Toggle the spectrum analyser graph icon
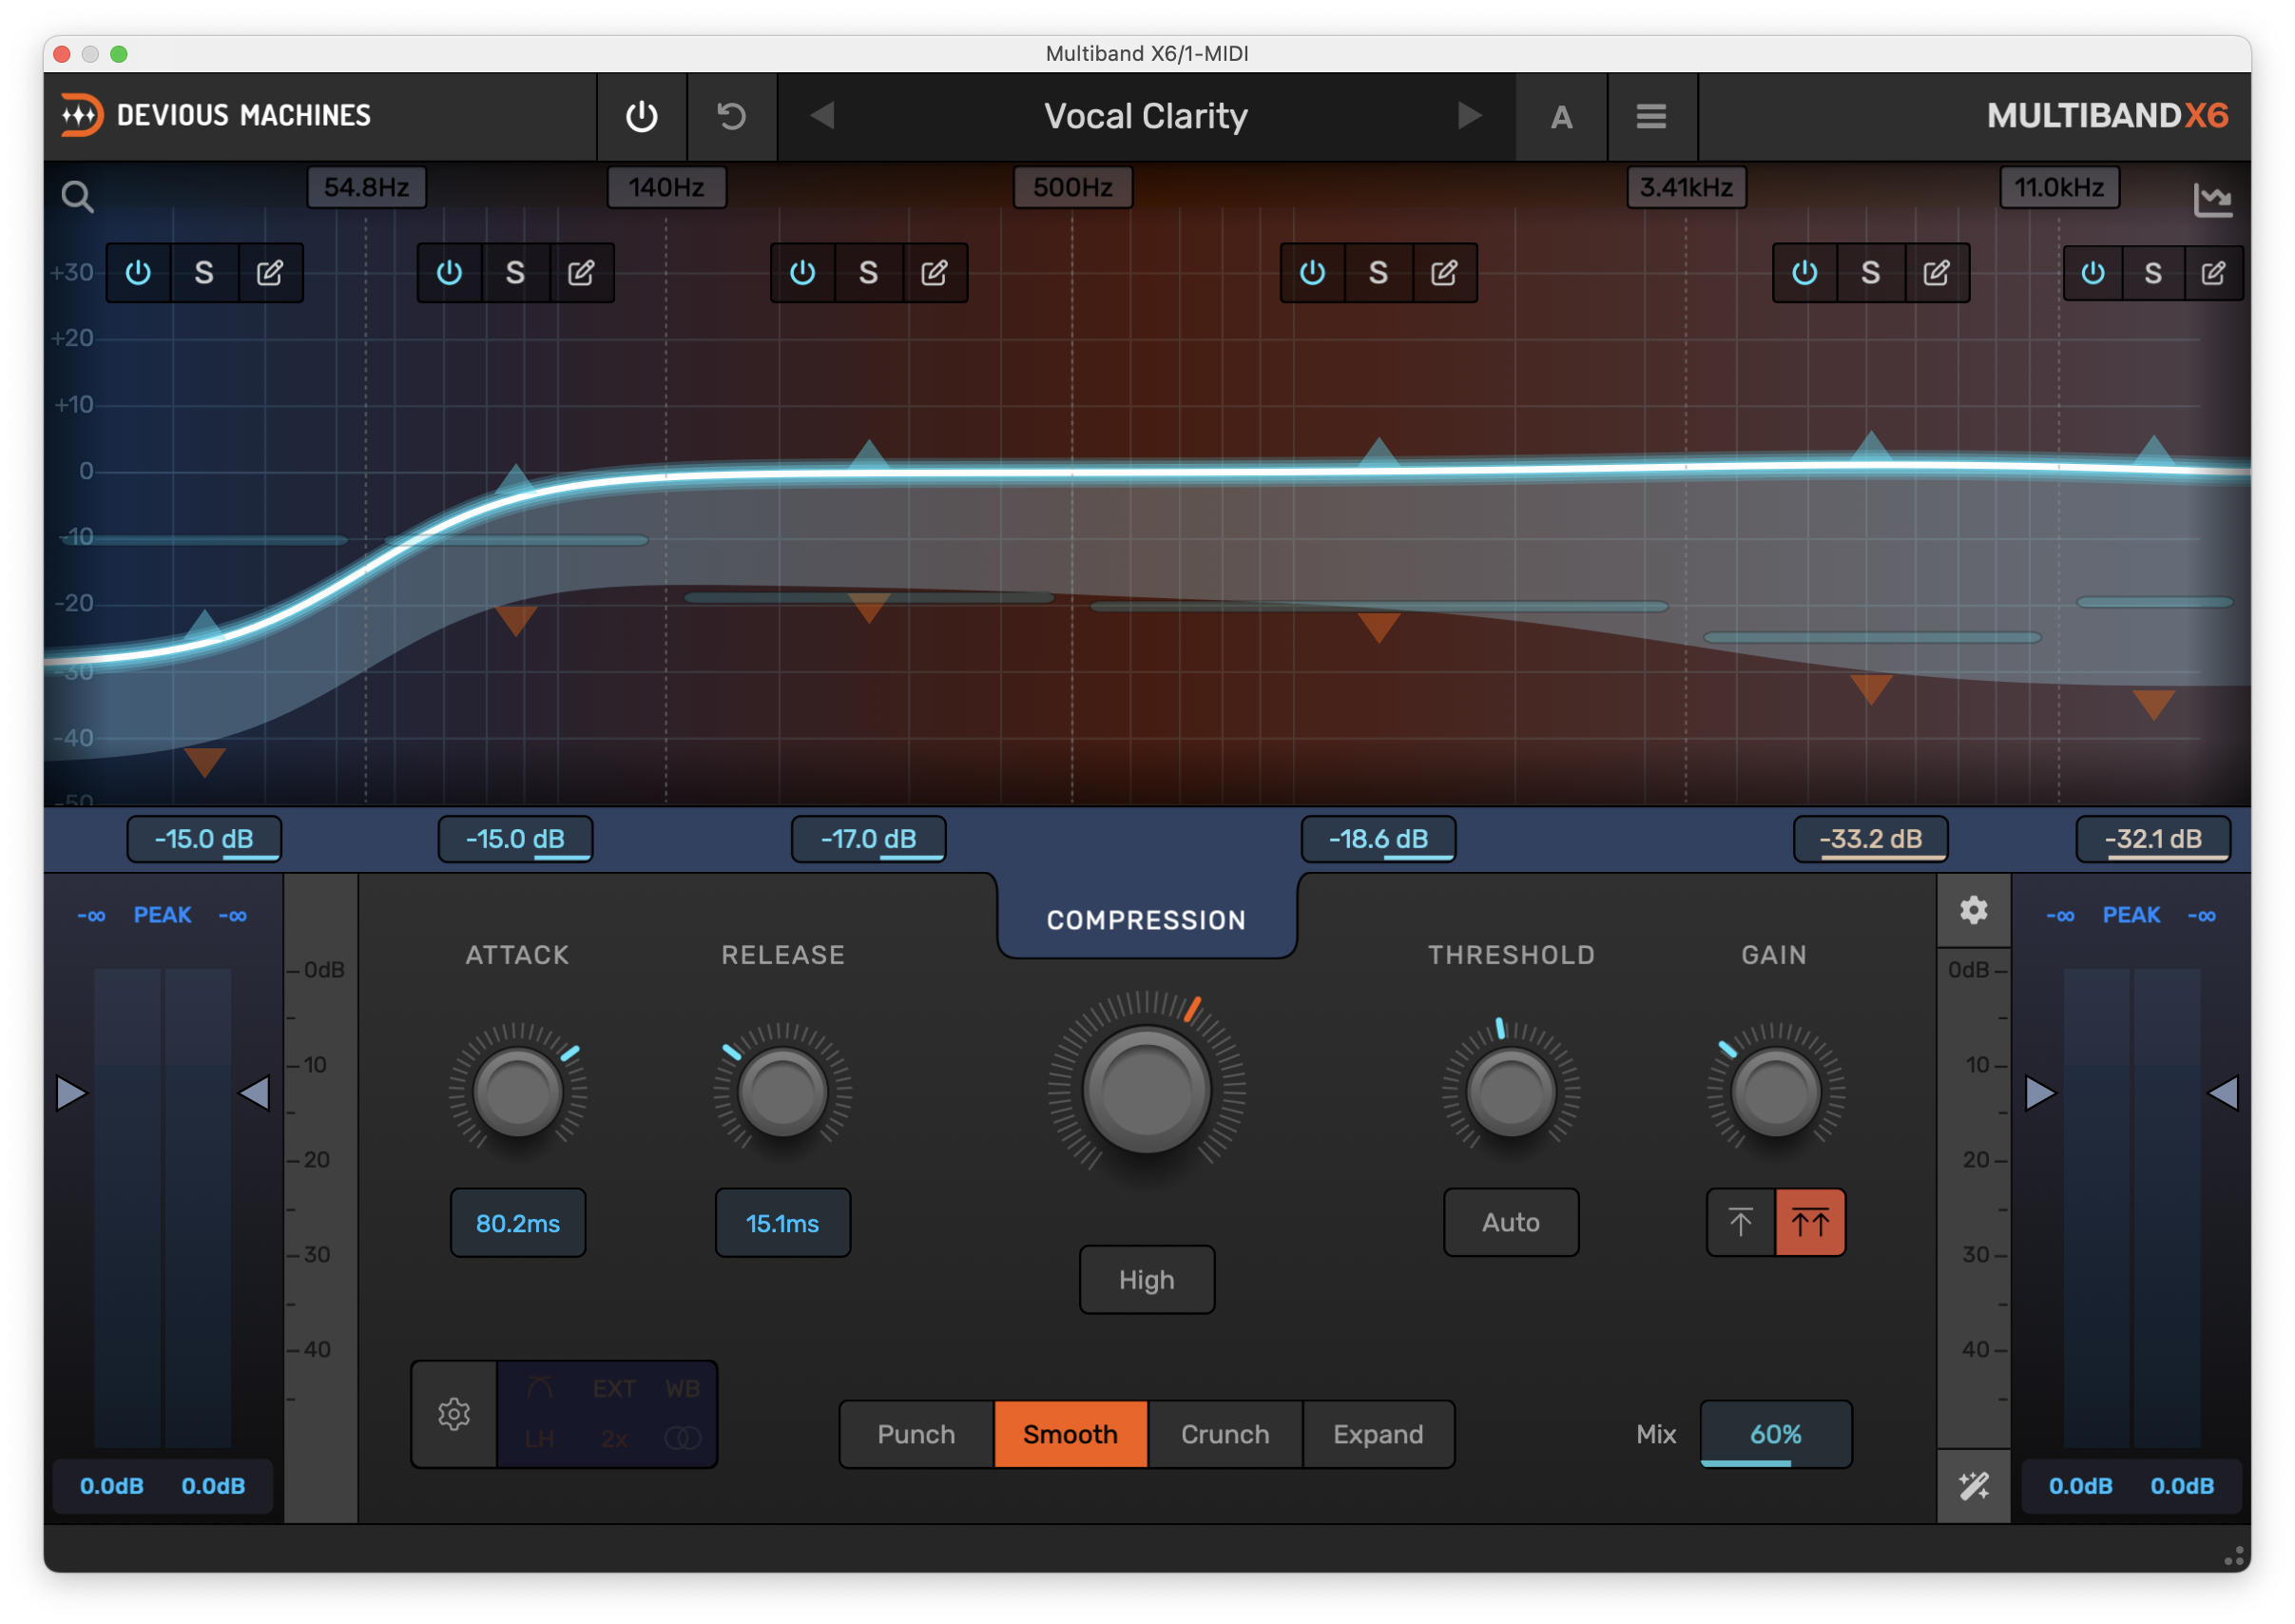The width and height of the screenshot is (2295, 1624). click(x=2211, y=199)
